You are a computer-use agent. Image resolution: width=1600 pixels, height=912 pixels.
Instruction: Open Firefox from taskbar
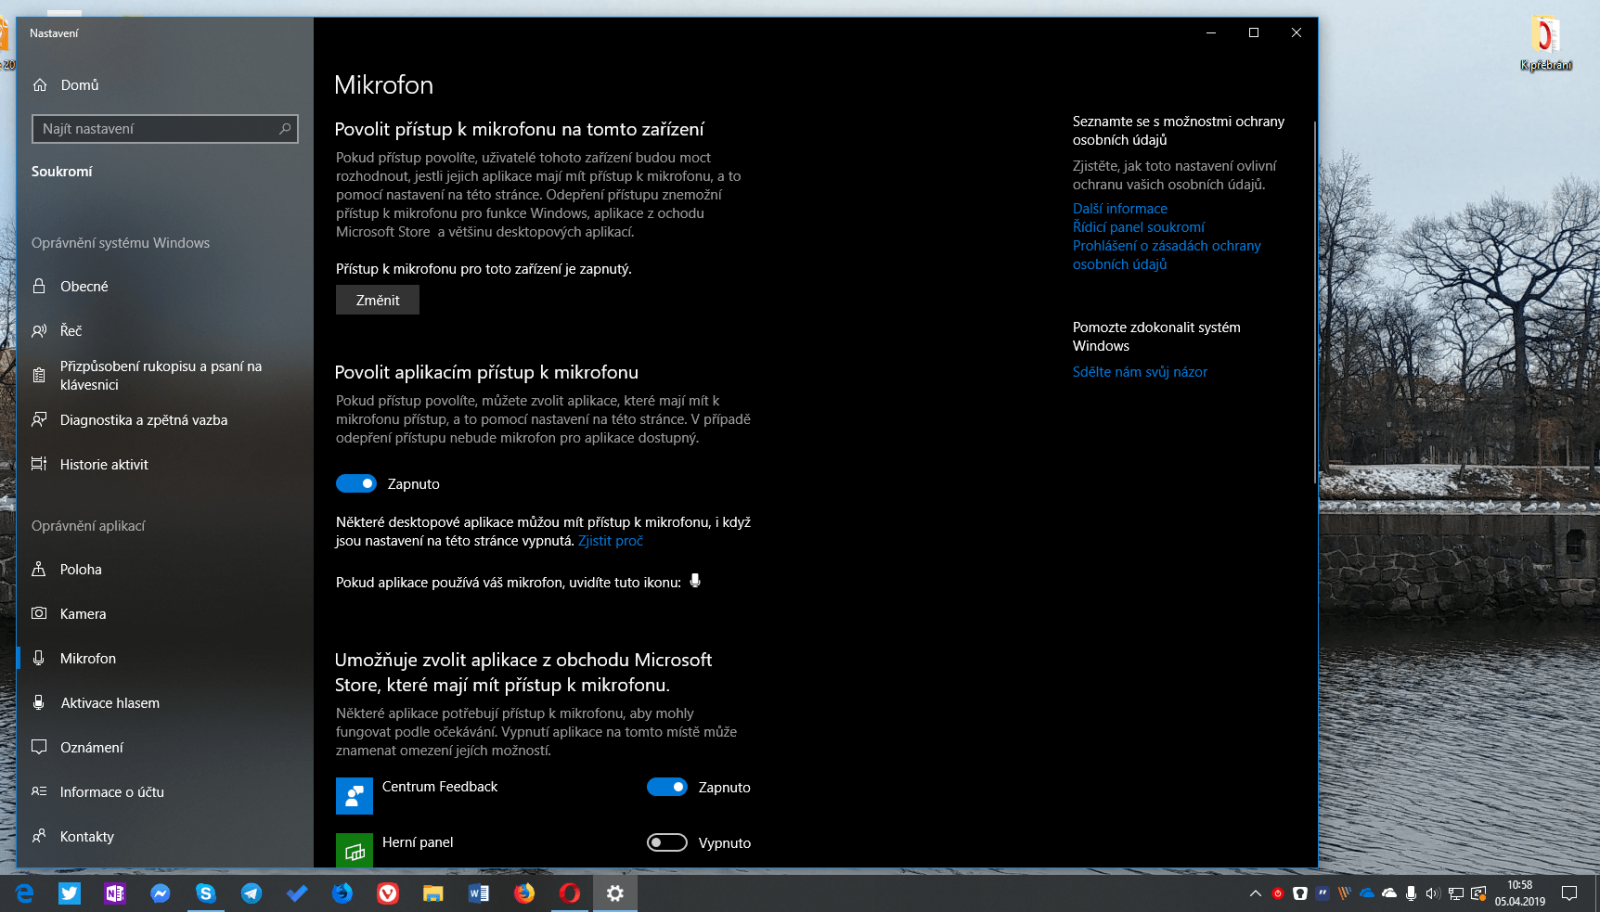click(x=524, y=893)
